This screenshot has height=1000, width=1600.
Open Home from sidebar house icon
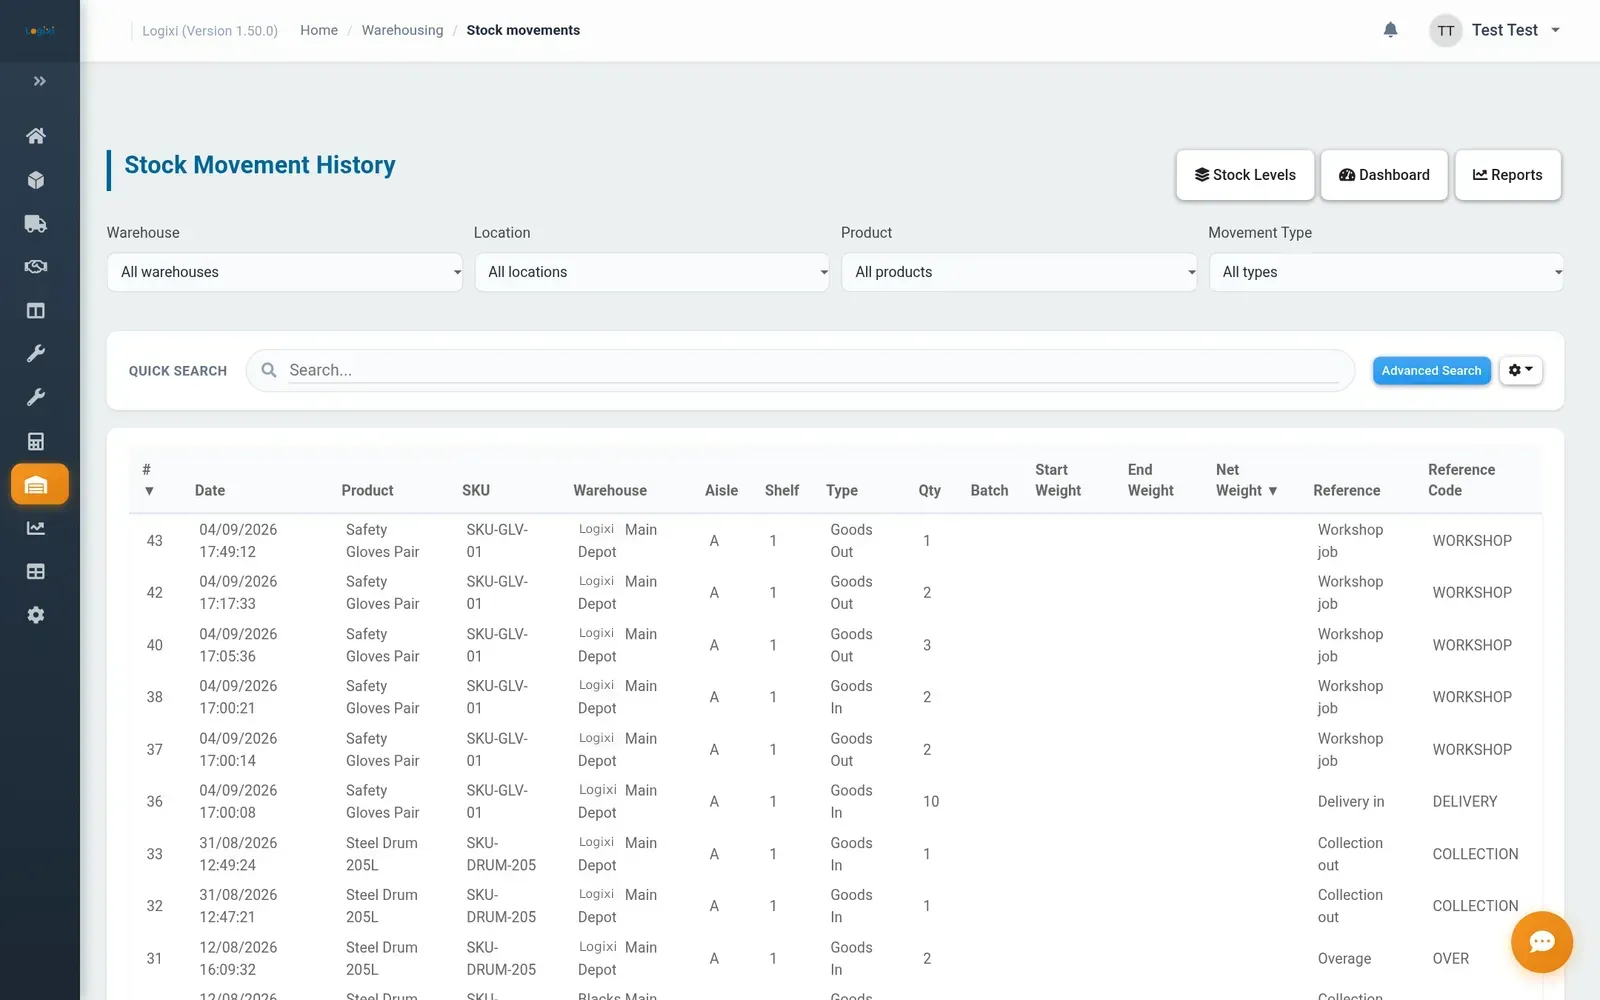pos(36,136)
